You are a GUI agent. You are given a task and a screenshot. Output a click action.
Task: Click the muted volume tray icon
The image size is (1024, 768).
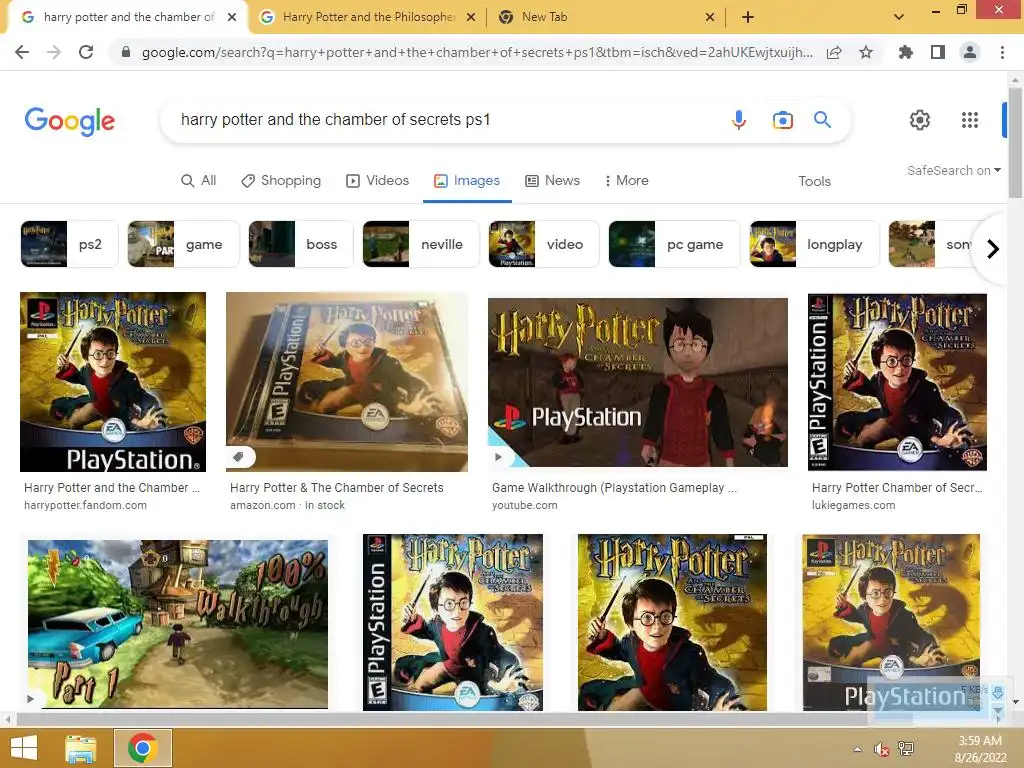click(x=882, y=749)
